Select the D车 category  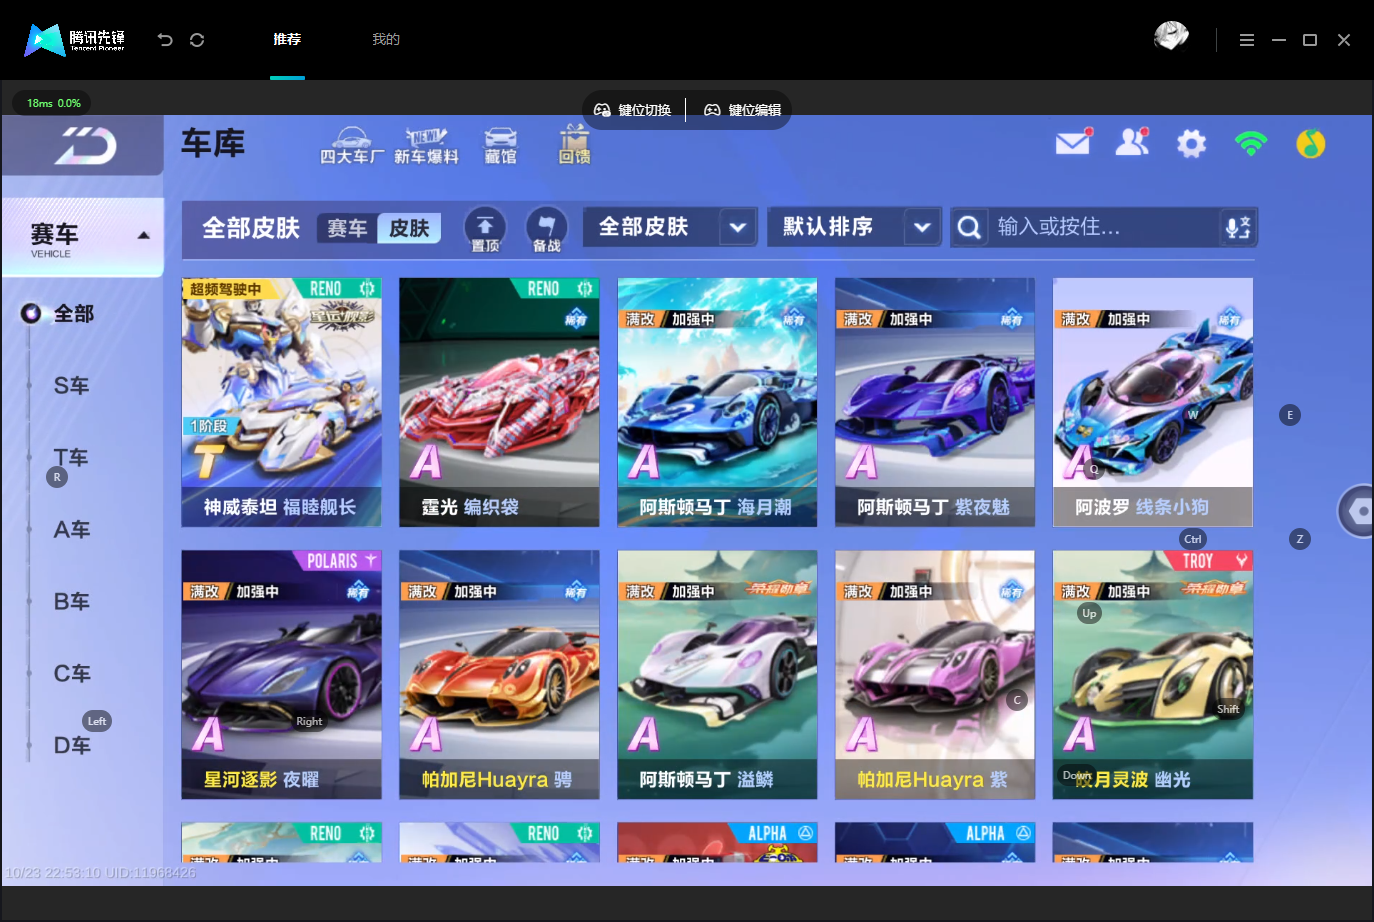click(x=71, y=746)
